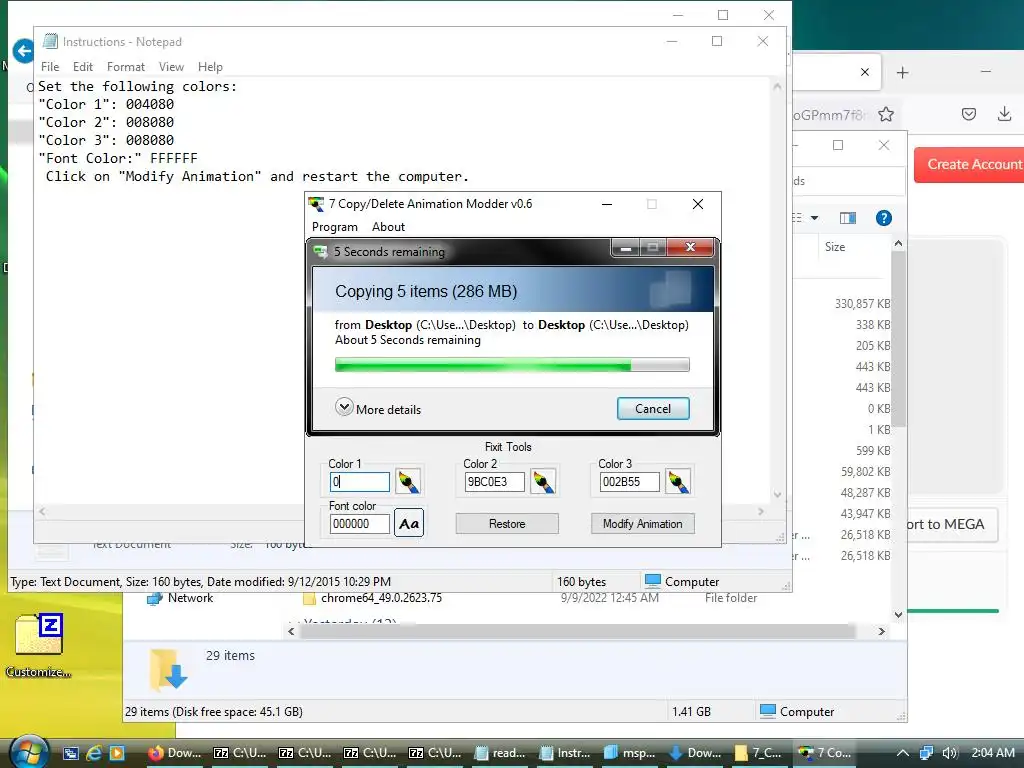Select Network in Explorer navigation pane
1024x768 pixels.
180,598
